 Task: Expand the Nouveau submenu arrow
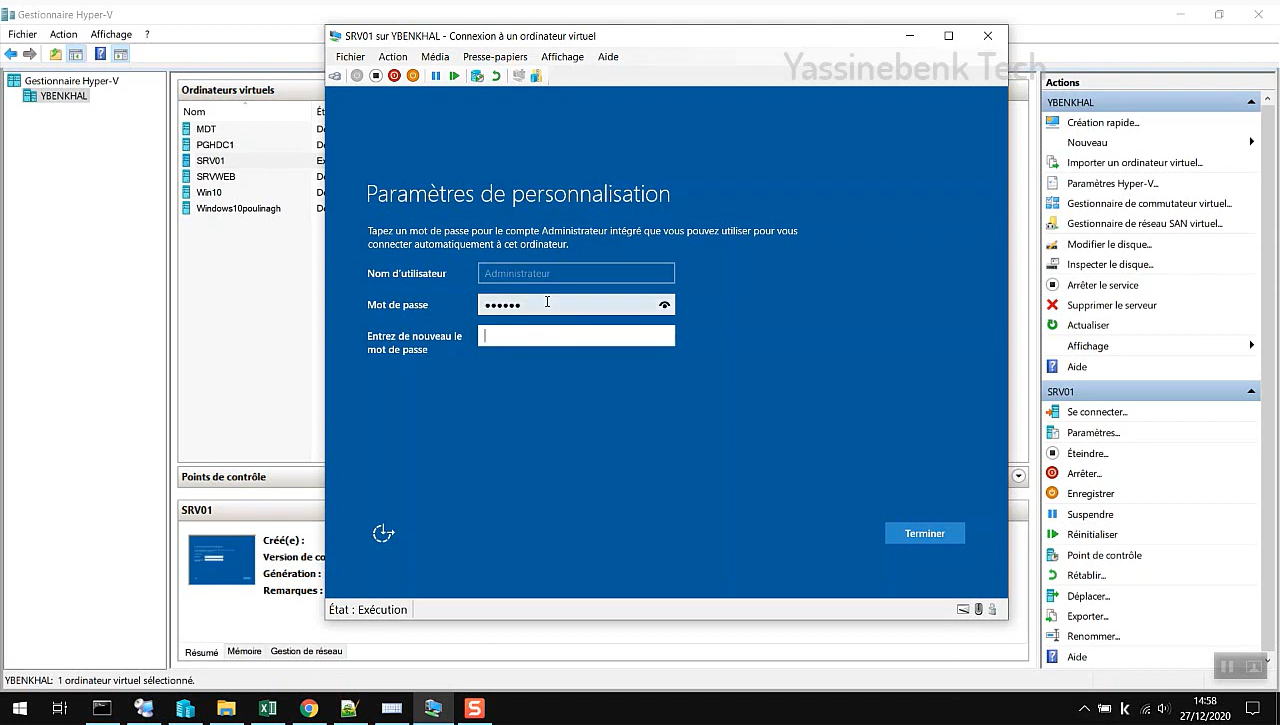point(1251,142)
